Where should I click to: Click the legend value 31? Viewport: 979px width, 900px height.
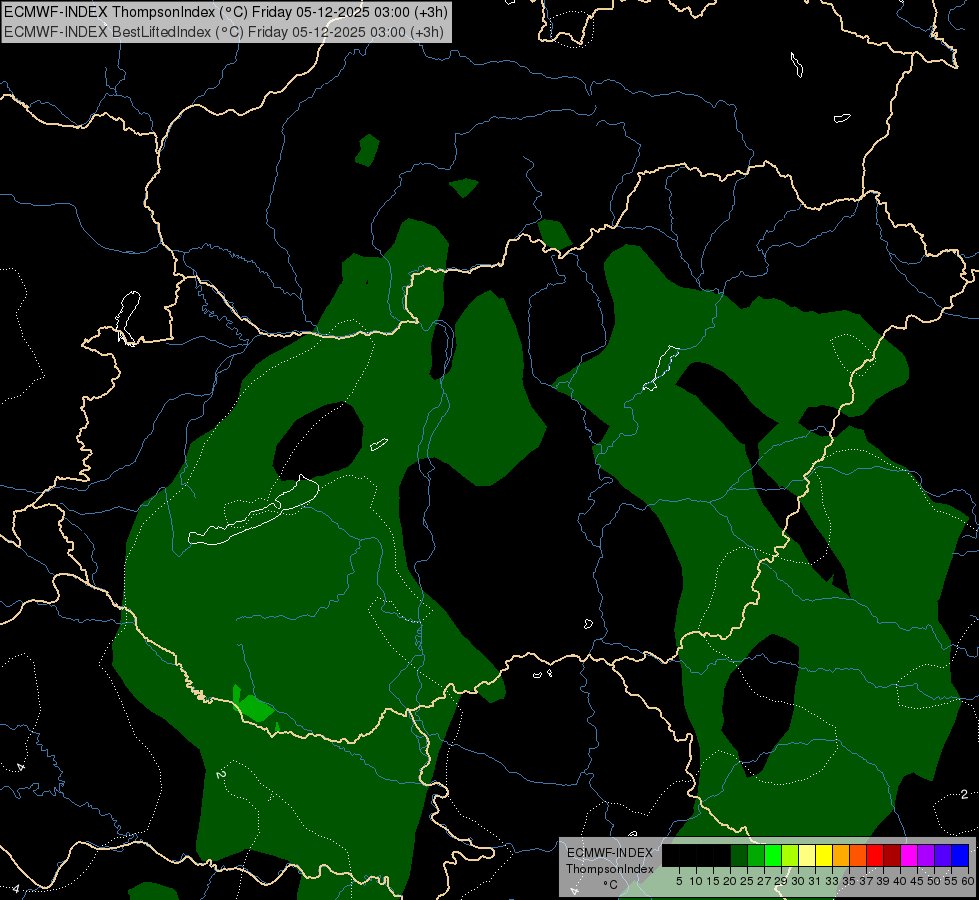pyautogui.click(x=815, y=881)
